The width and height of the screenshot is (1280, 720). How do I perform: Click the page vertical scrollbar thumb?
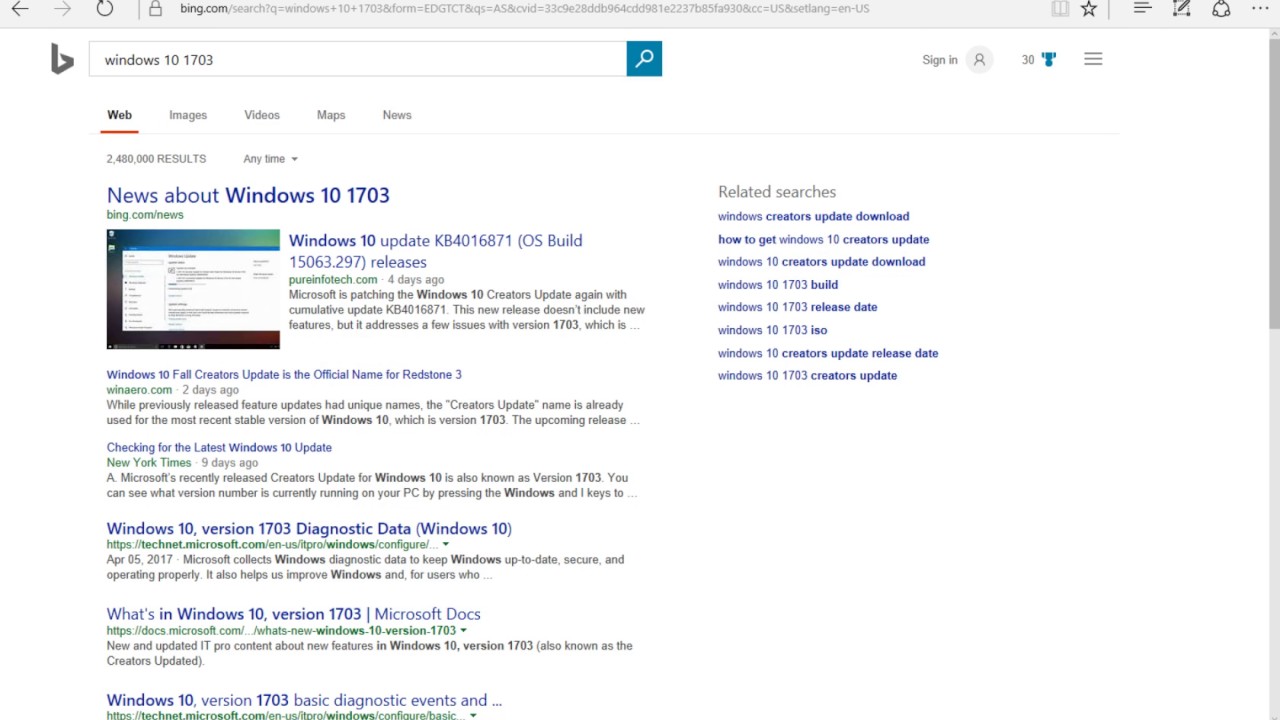1273,185
